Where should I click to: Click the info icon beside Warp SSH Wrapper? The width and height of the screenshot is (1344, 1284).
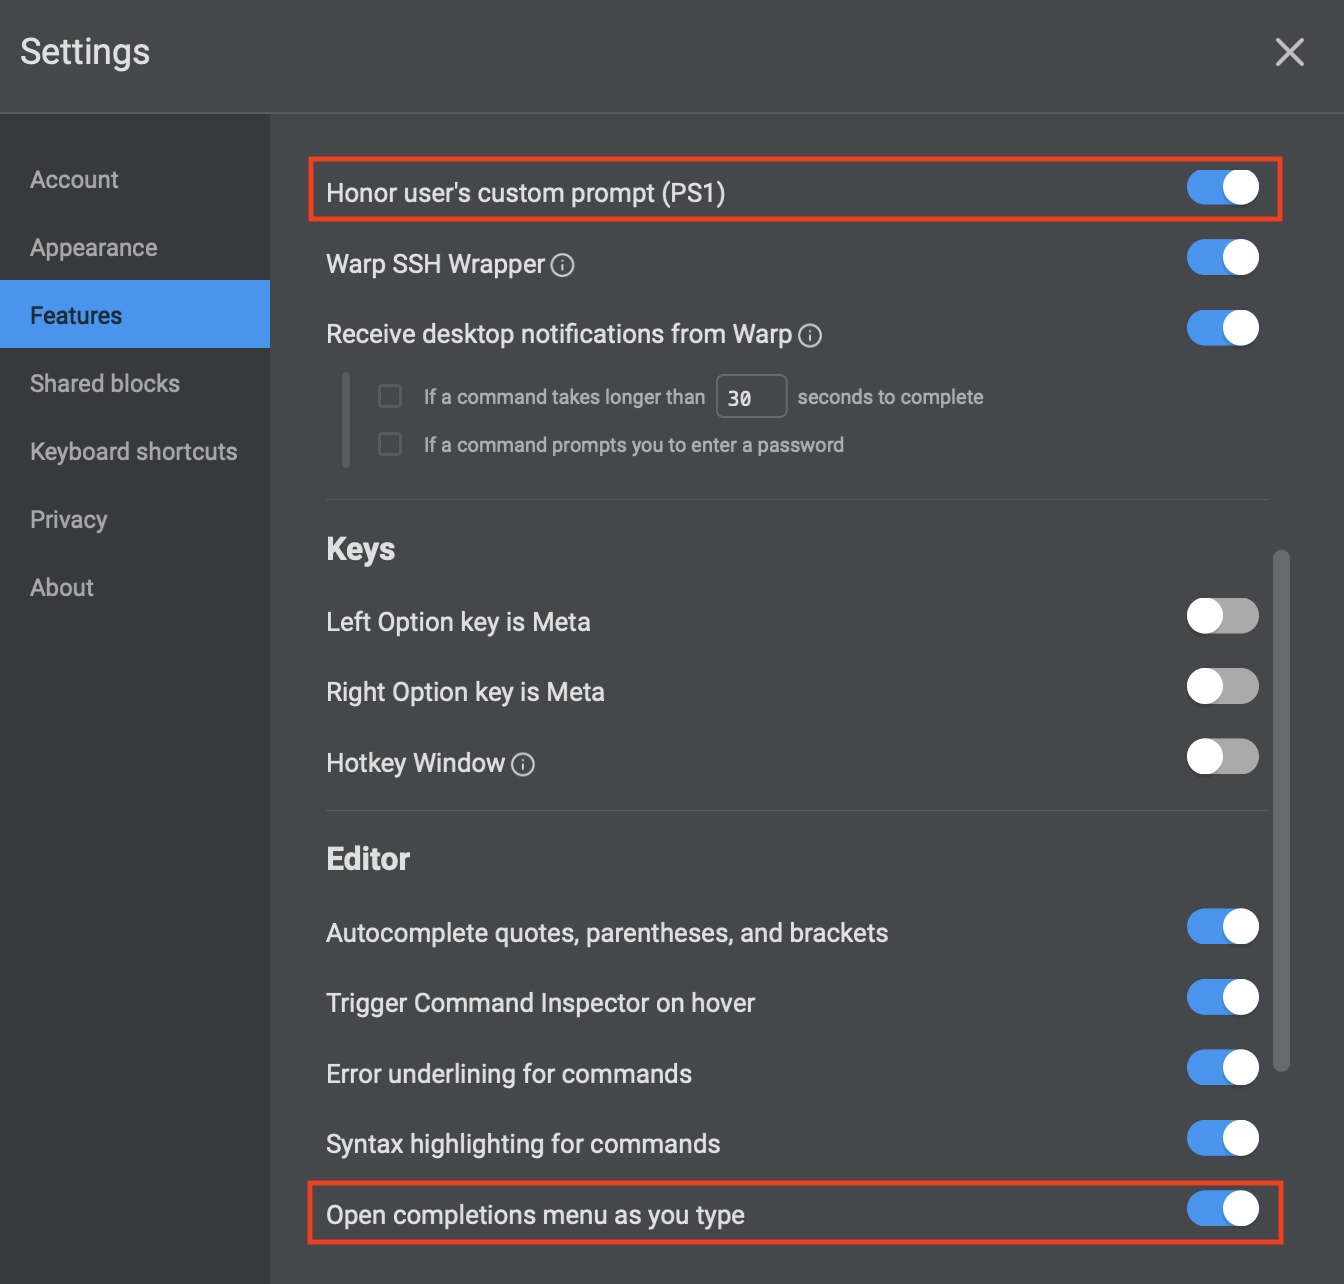(563, 265)
